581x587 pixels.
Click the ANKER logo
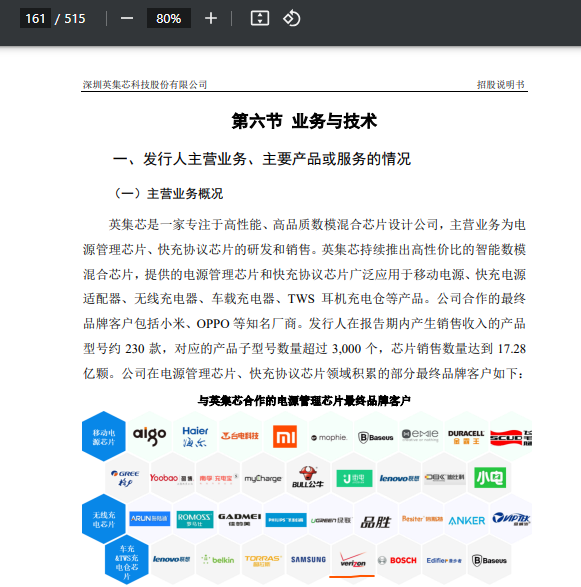coord(466,520)
